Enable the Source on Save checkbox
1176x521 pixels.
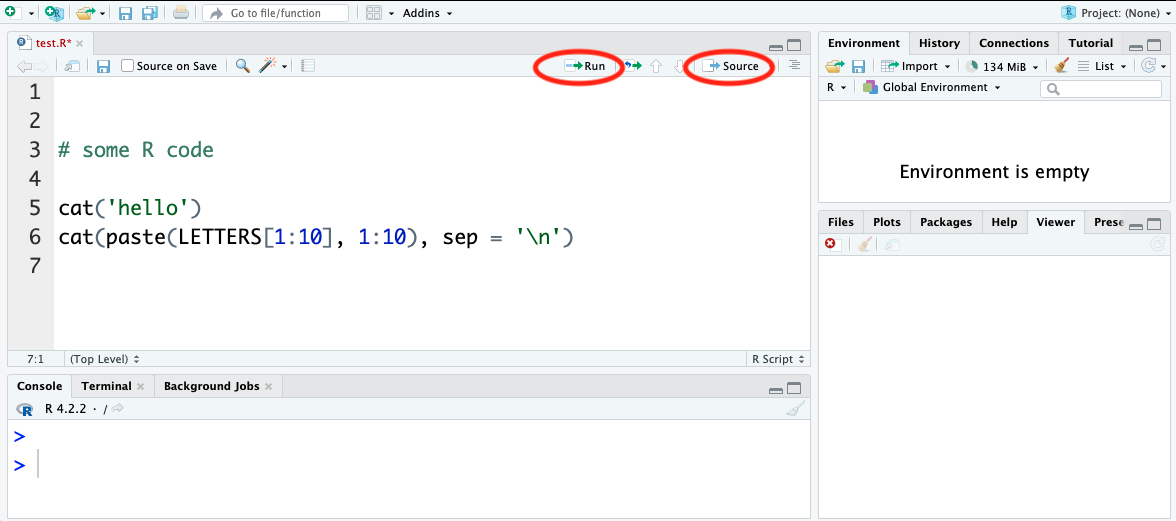pyautogui.click(x=128, y=66)
